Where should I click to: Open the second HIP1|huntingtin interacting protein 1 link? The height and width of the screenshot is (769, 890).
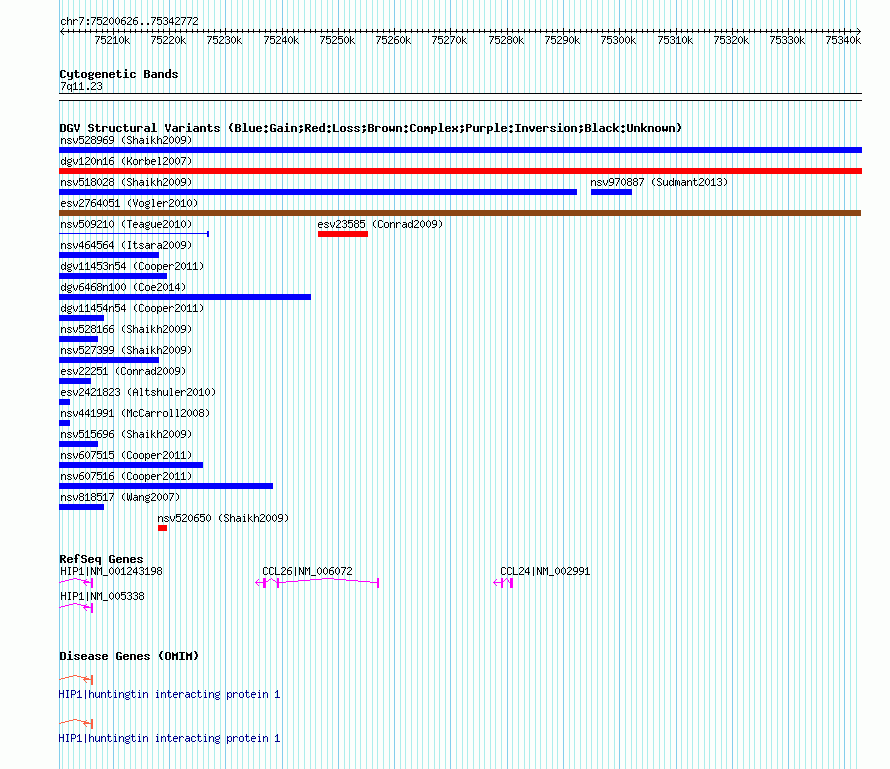point(169,738)
